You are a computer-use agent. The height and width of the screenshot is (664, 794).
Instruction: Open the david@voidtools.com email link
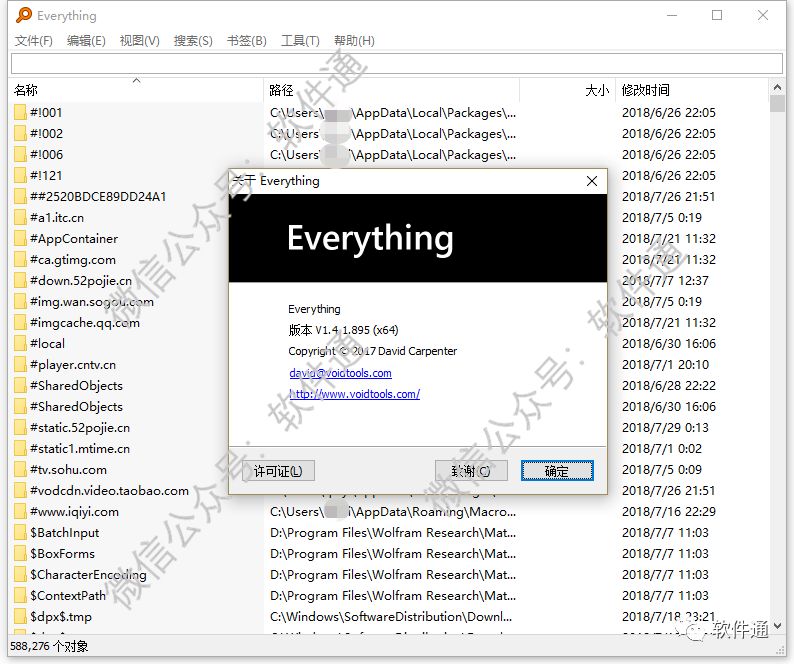(x=340, y=373)
